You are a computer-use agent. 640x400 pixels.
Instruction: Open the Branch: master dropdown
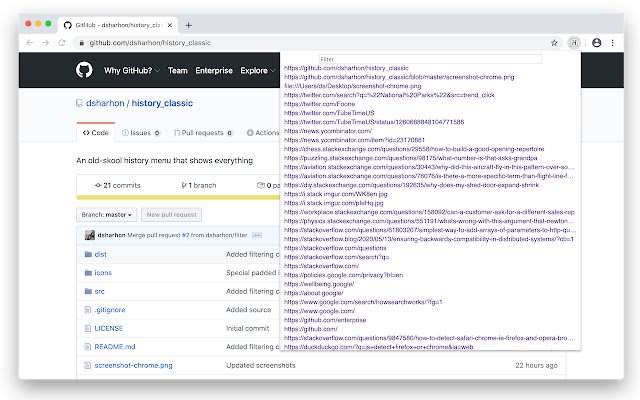[x=107, y=215]
